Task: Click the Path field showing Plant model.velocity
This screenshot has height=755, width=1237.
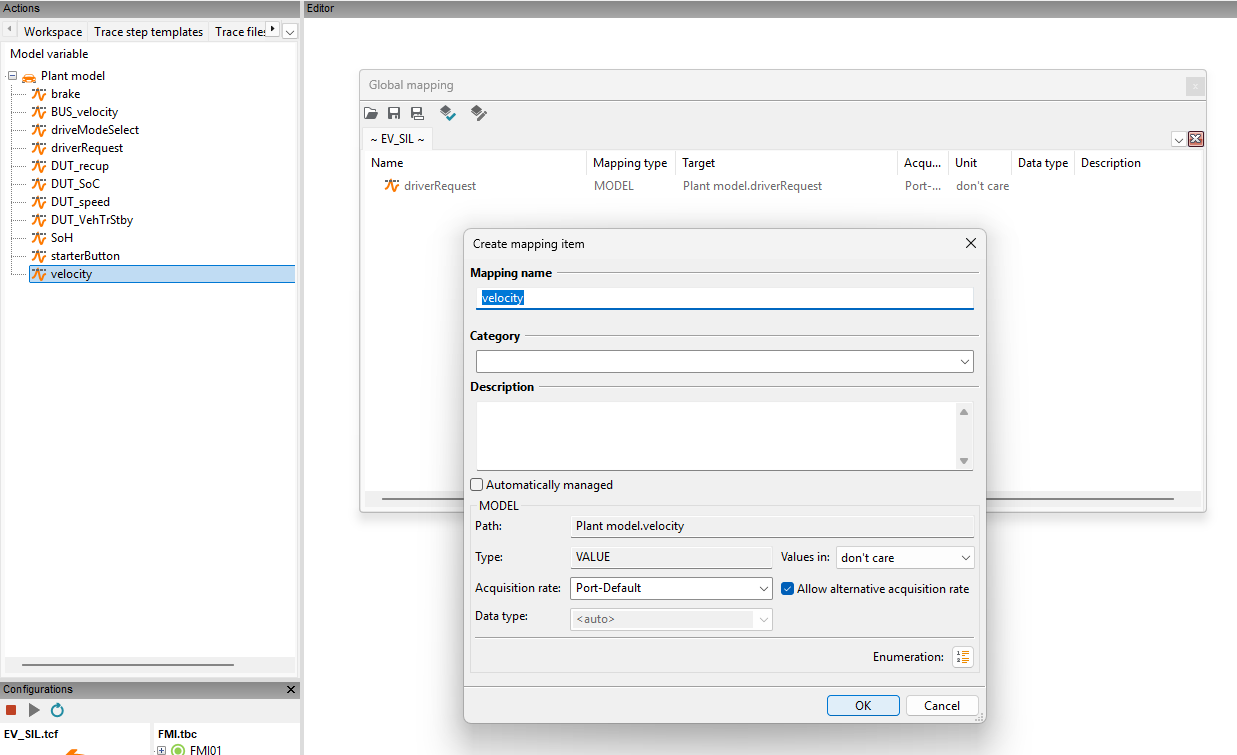Action: coord(772,526)
